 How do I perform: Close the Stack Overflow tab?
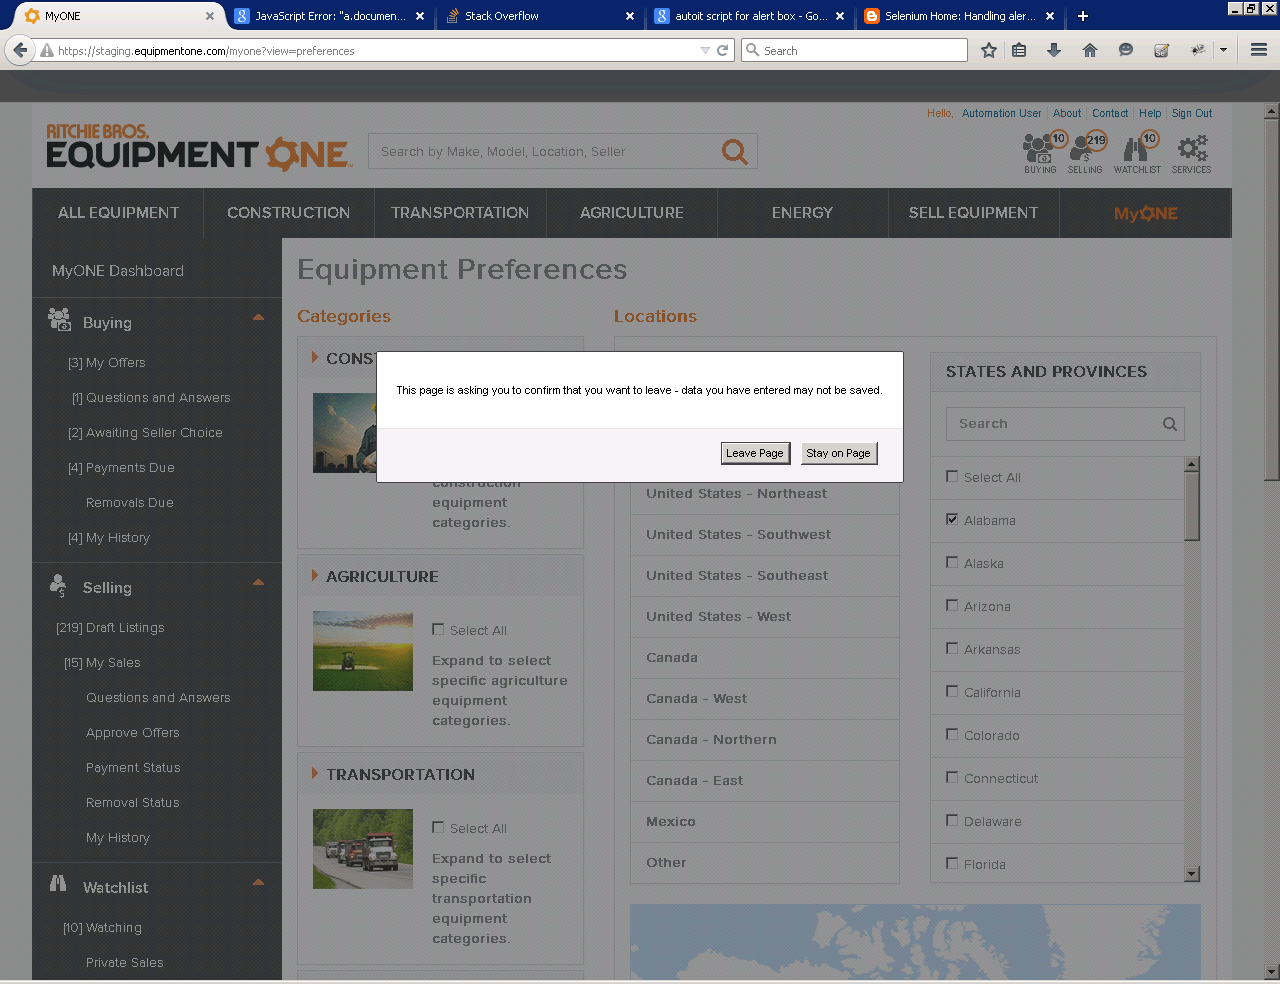[630, 16]
